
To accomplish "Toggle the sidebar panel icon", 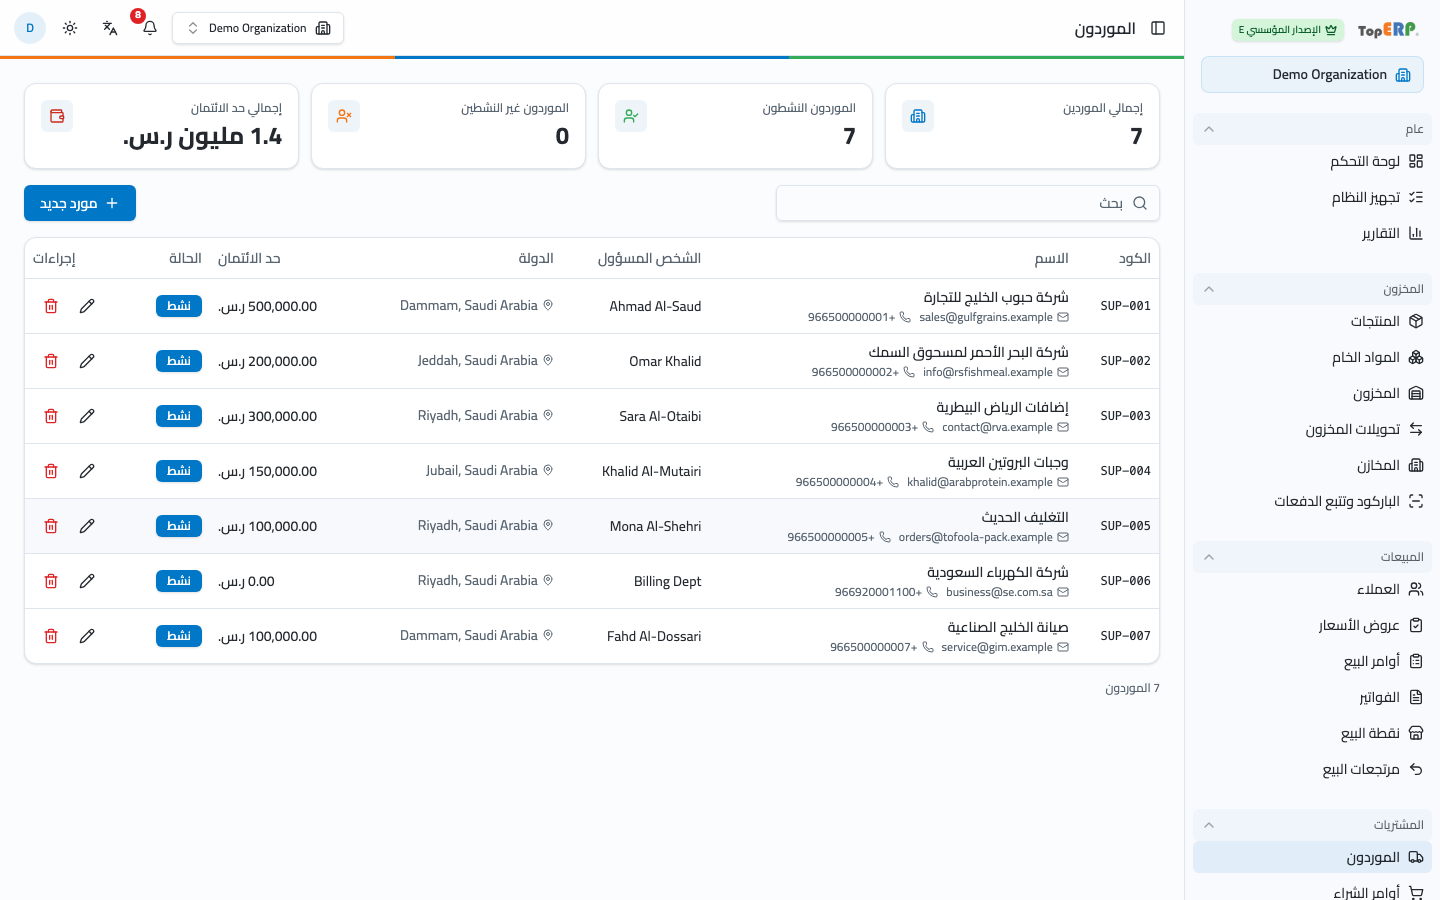I will (1158, 28).
